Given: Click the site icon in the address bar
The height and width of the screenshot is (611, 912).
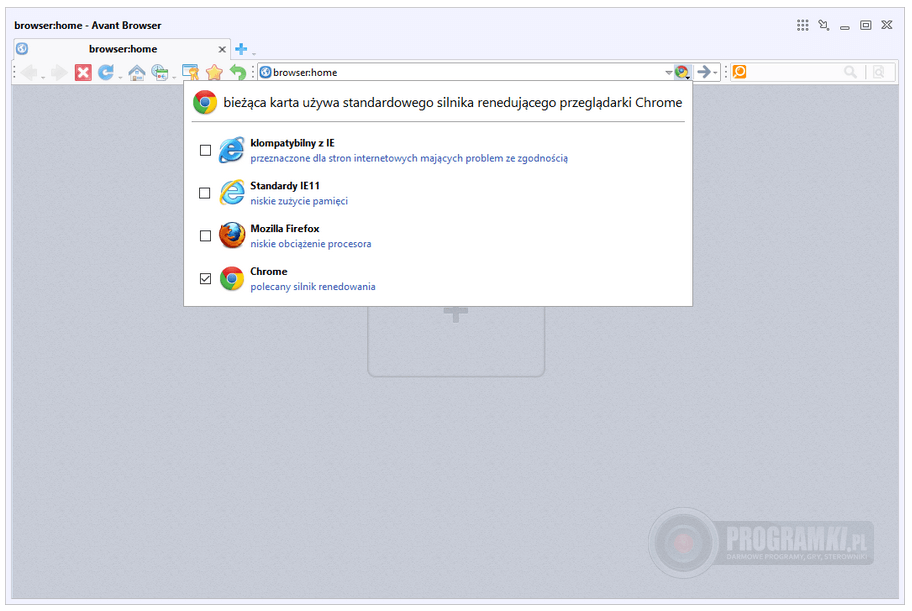Looking at the screenshot, I should (265, 72).
